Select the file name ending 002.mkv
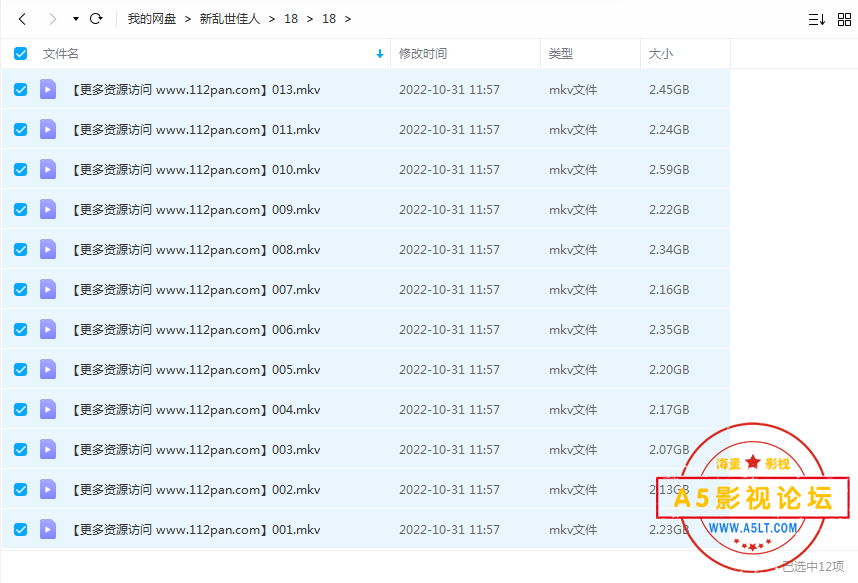858x583 pixels. [195, 489]
